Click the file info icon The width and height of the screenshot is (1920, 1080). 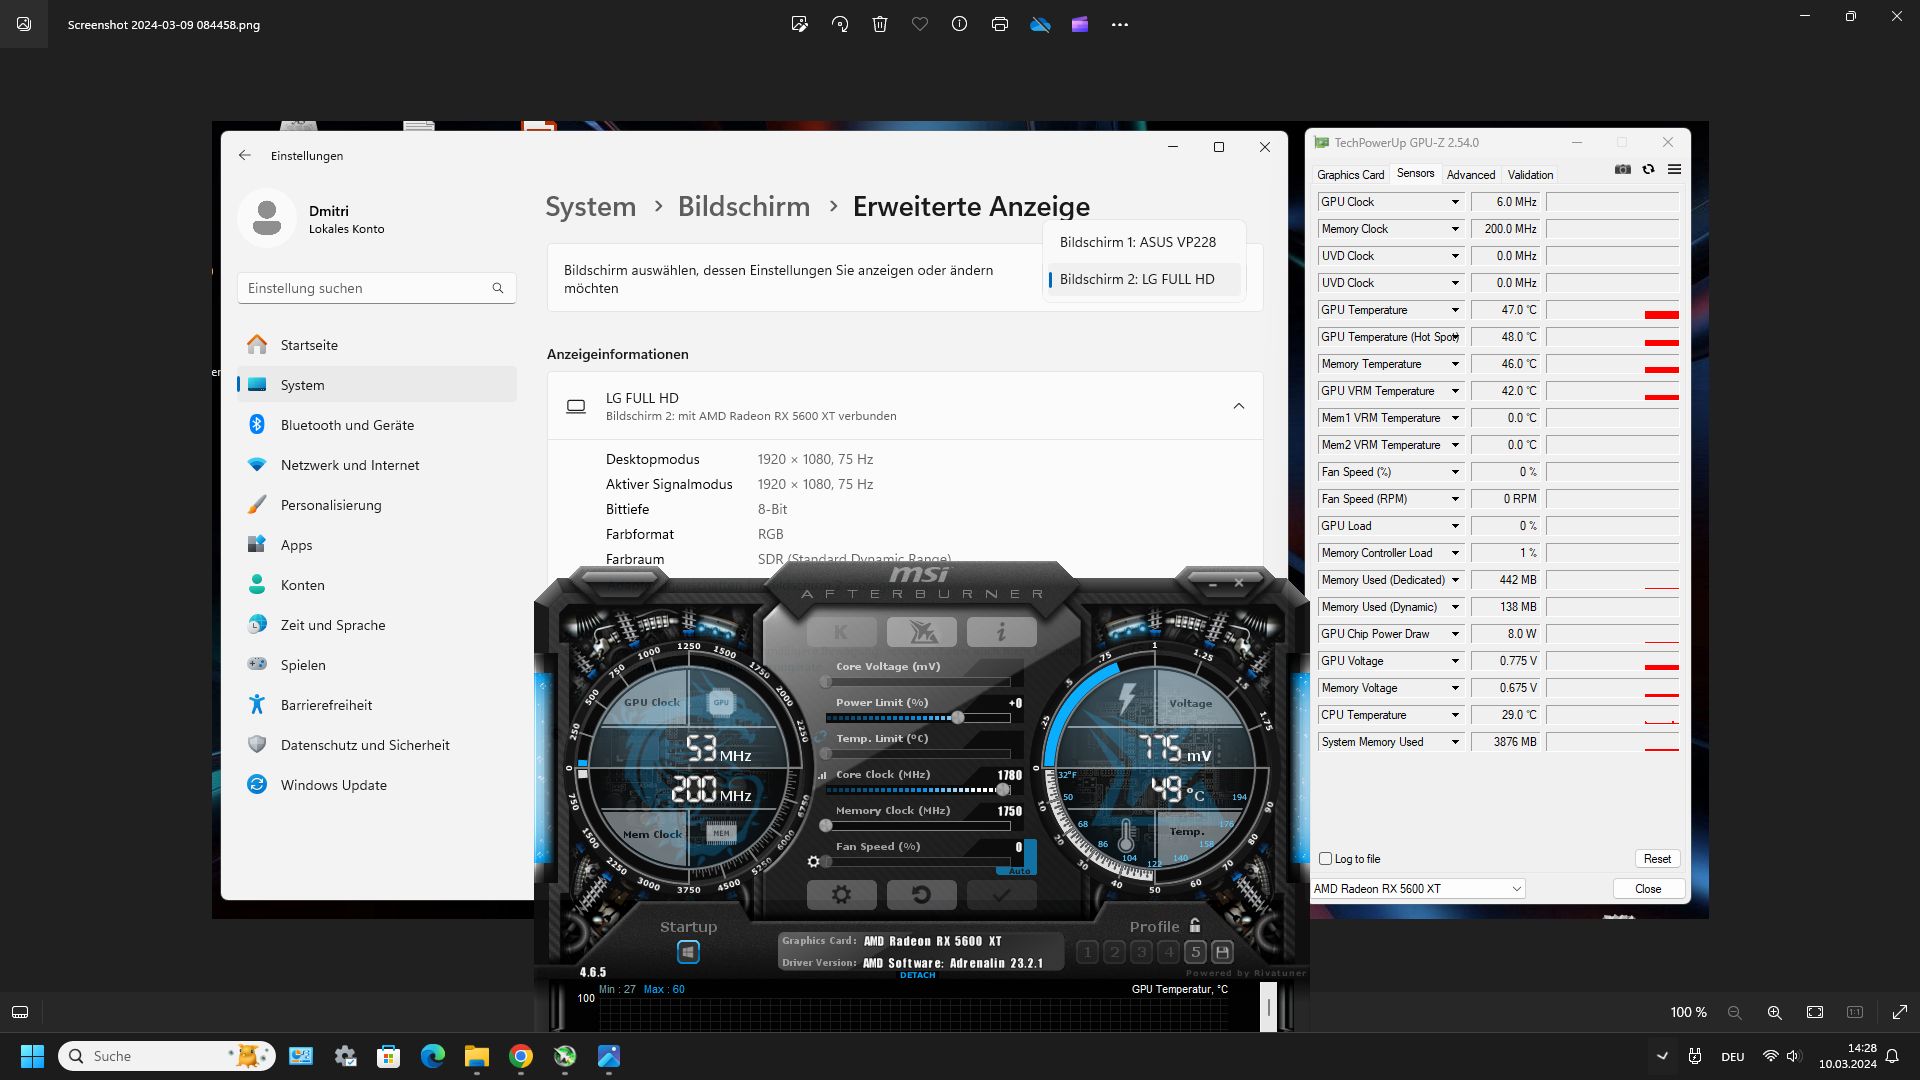(x=960, y=24)
